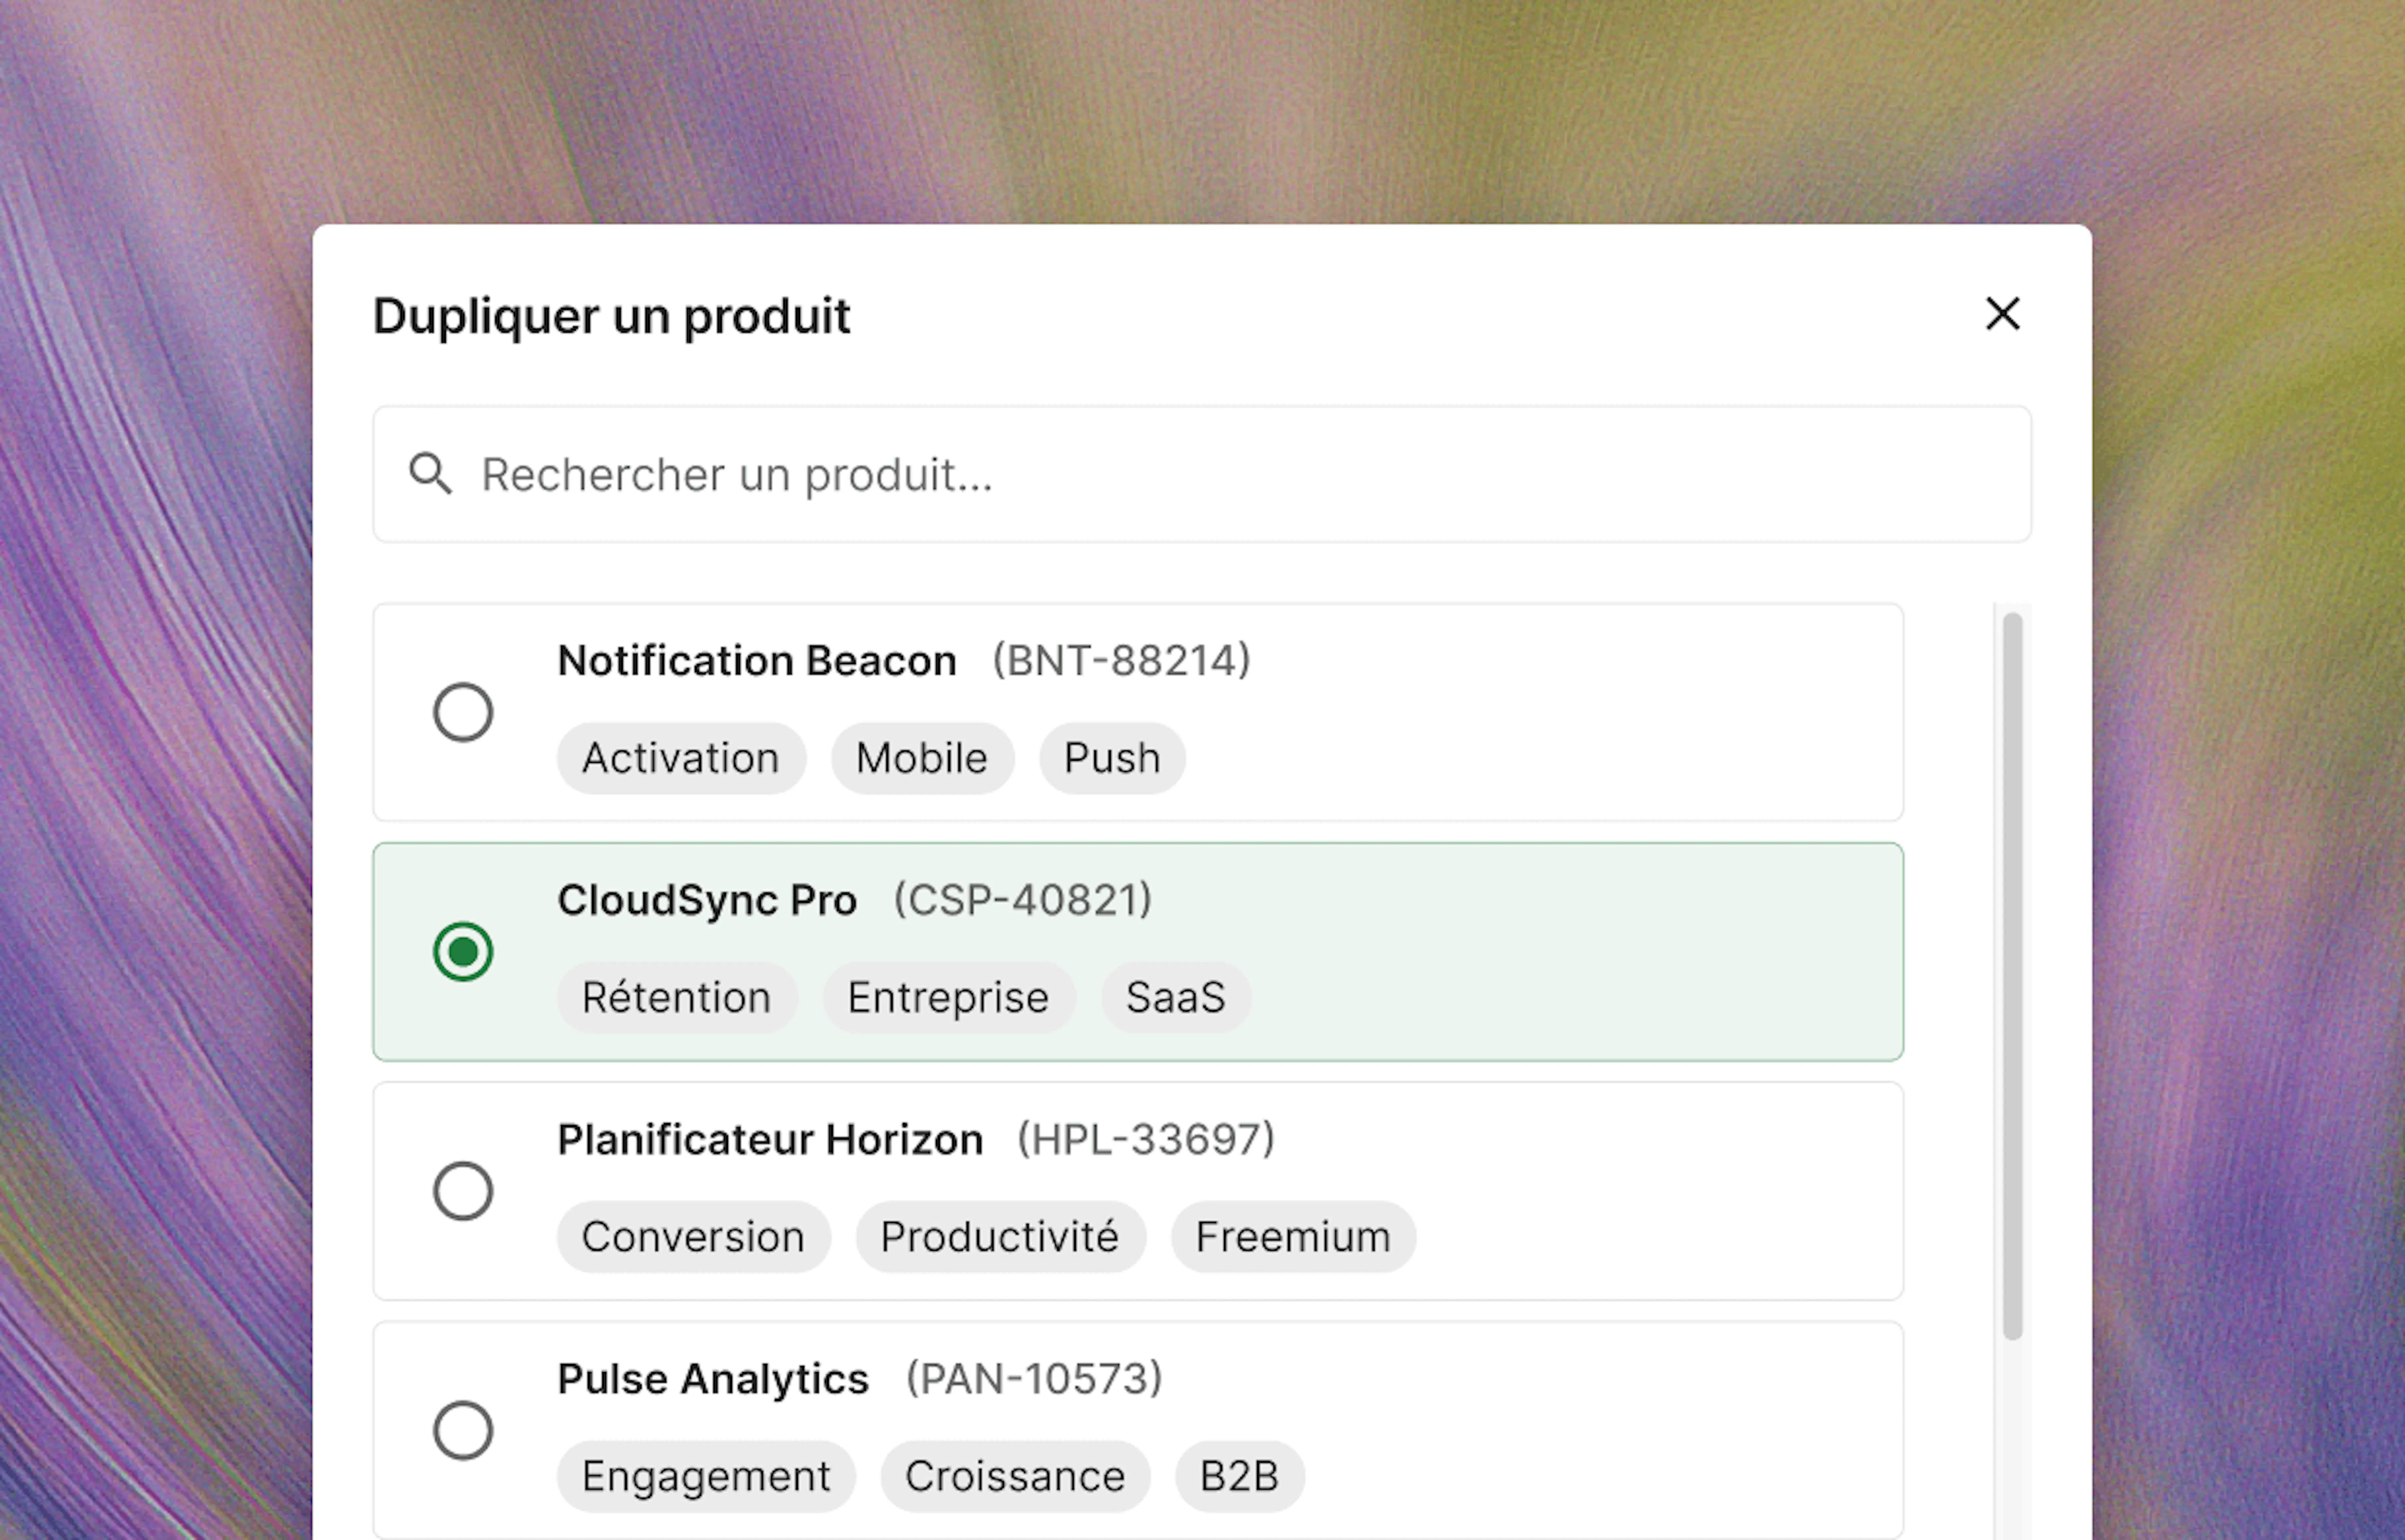The width and height of the screenshot is (2405, 1540).
Task: Focus the Rechercher un produit search field
Action: pos(1202,474)
